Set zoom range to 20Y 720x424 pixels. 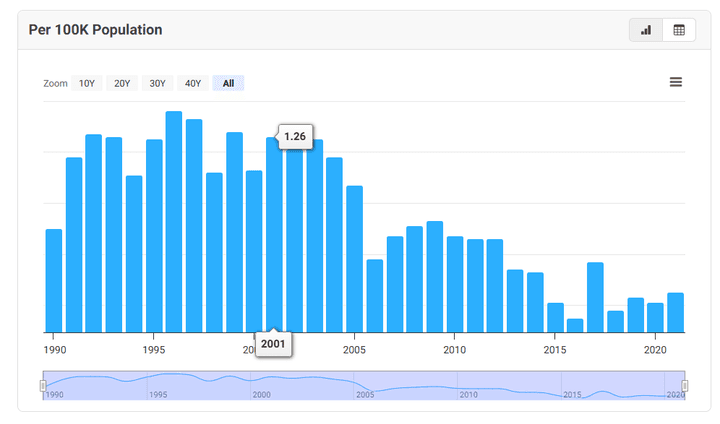tap(122, 83)
